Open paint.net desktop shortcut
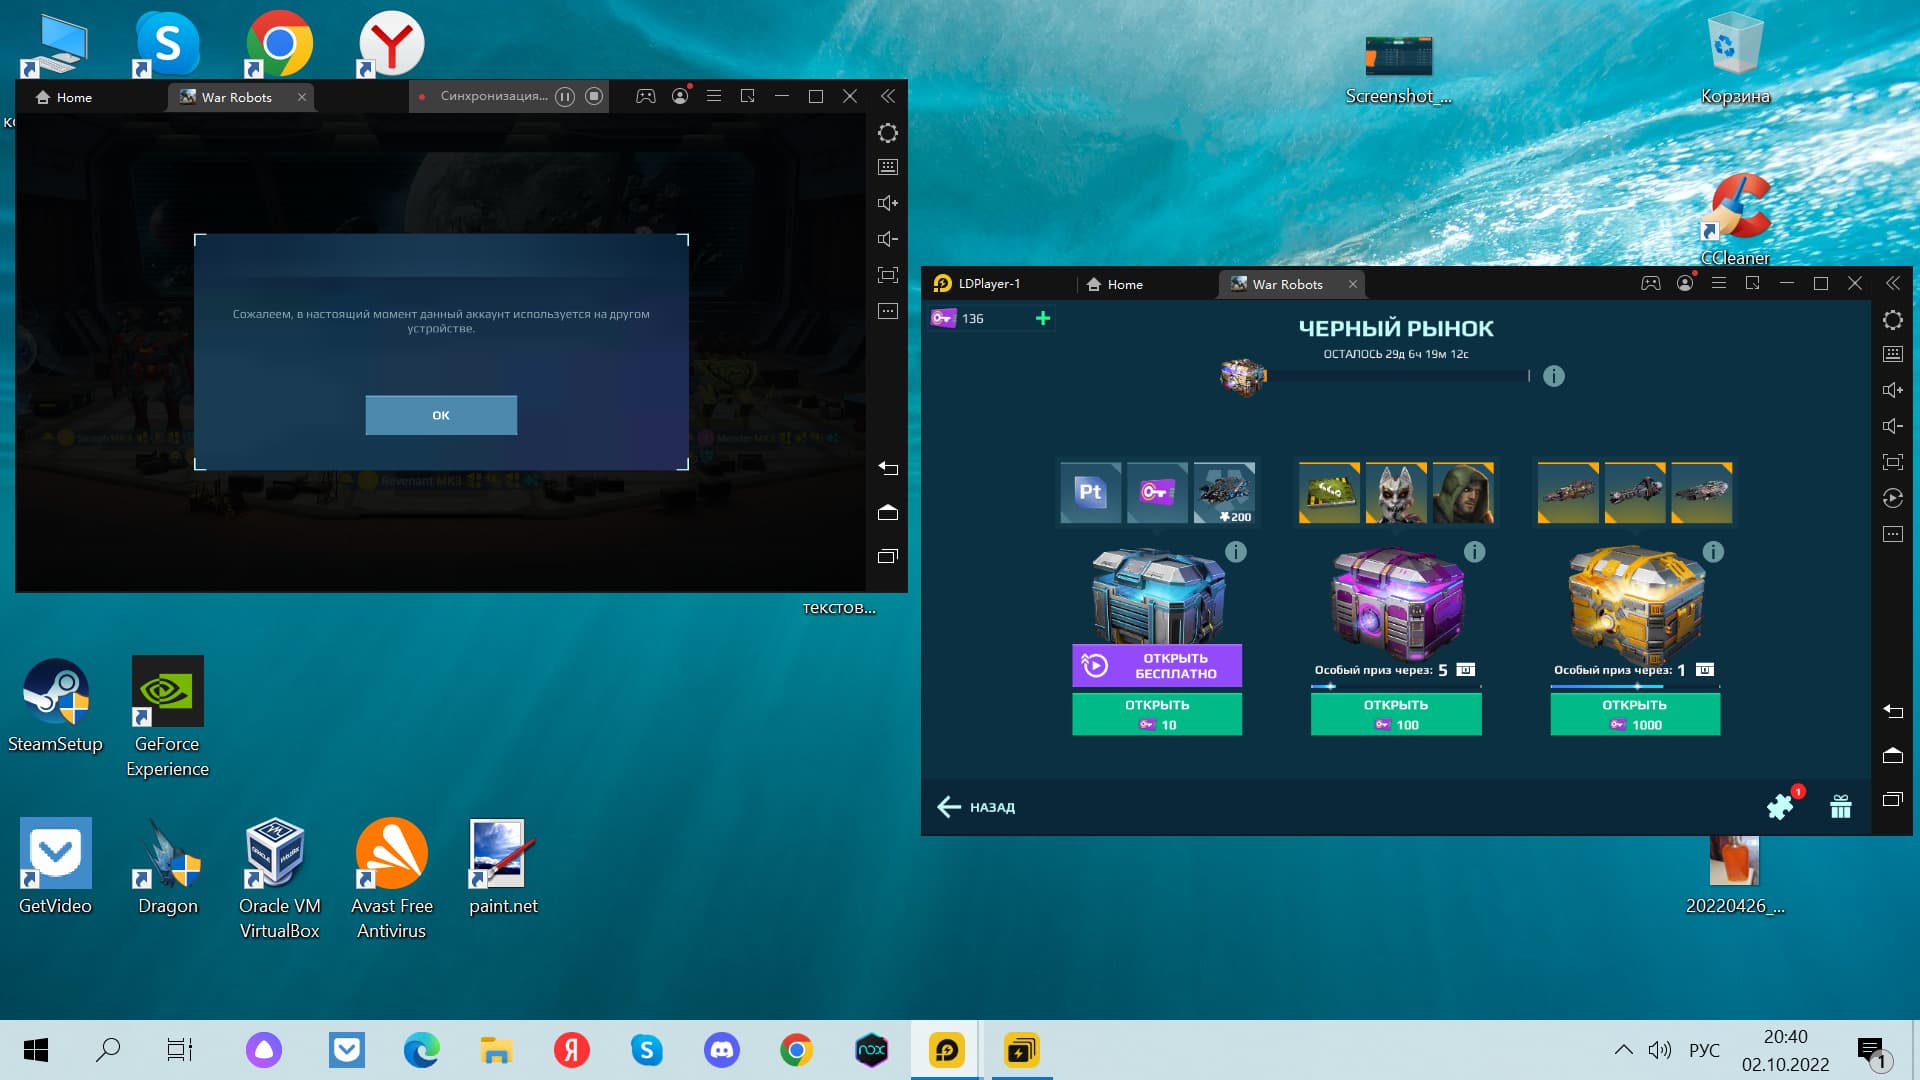Viewport: 1920px width, 1080px height. point(503,867)
